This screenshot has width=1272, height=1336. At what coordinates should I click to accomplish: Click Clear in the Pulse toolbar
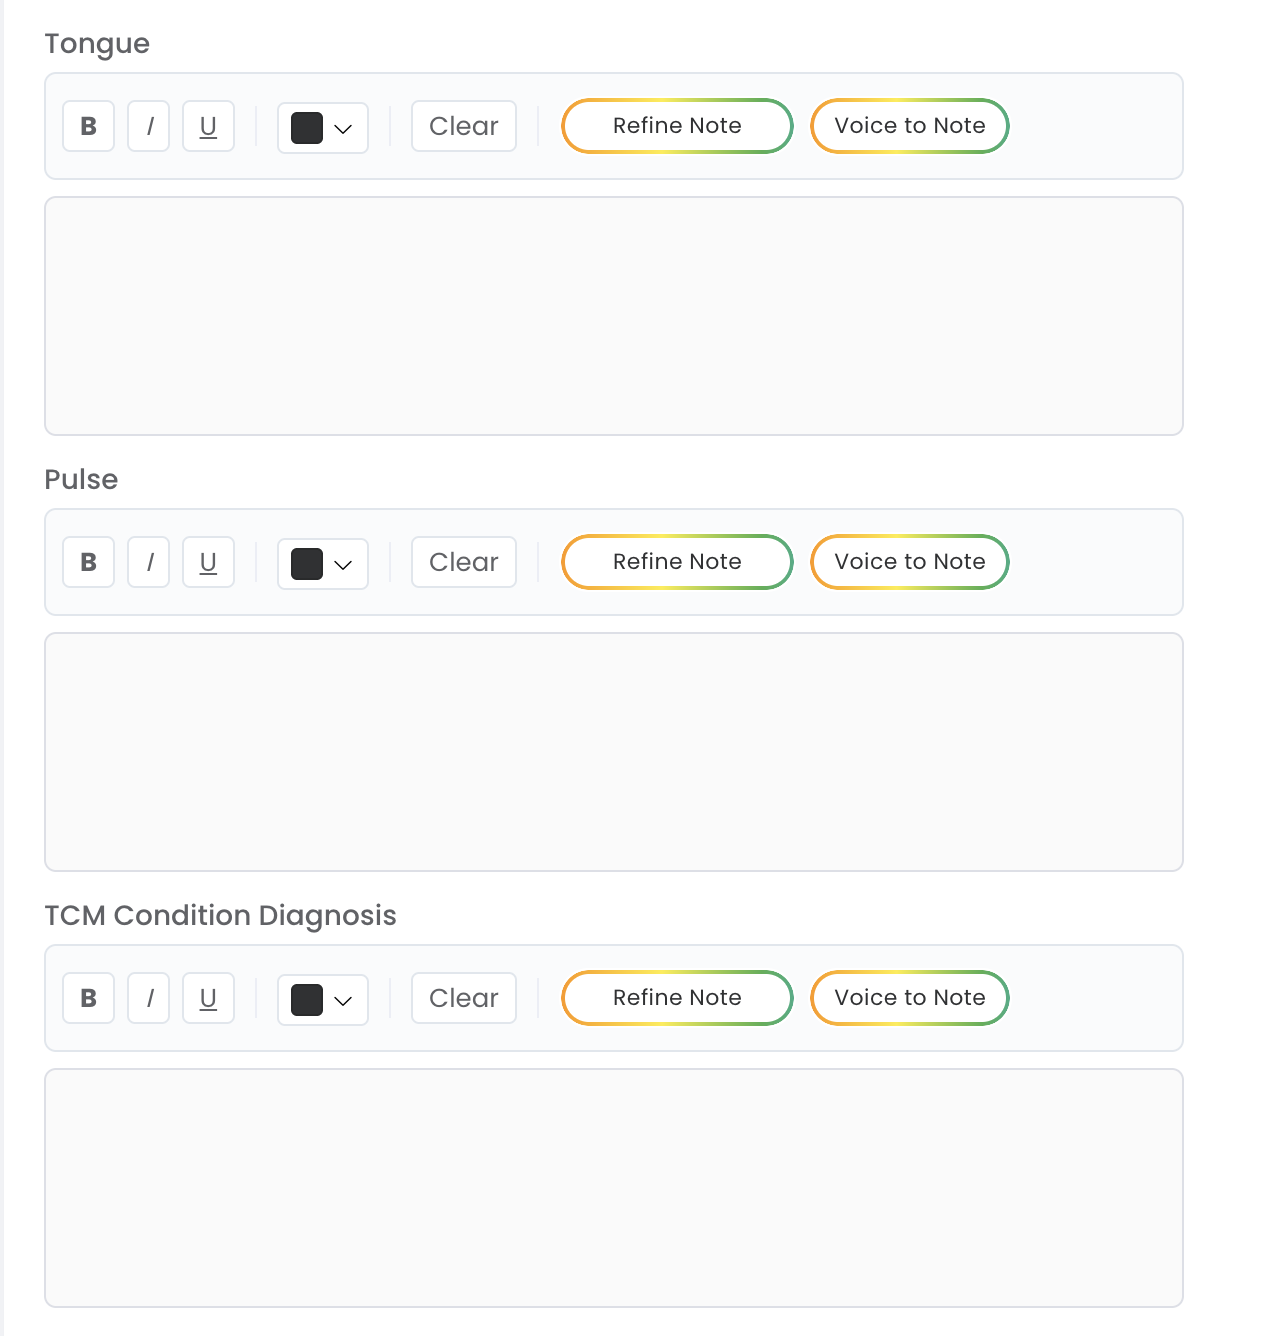click(463, 562)
